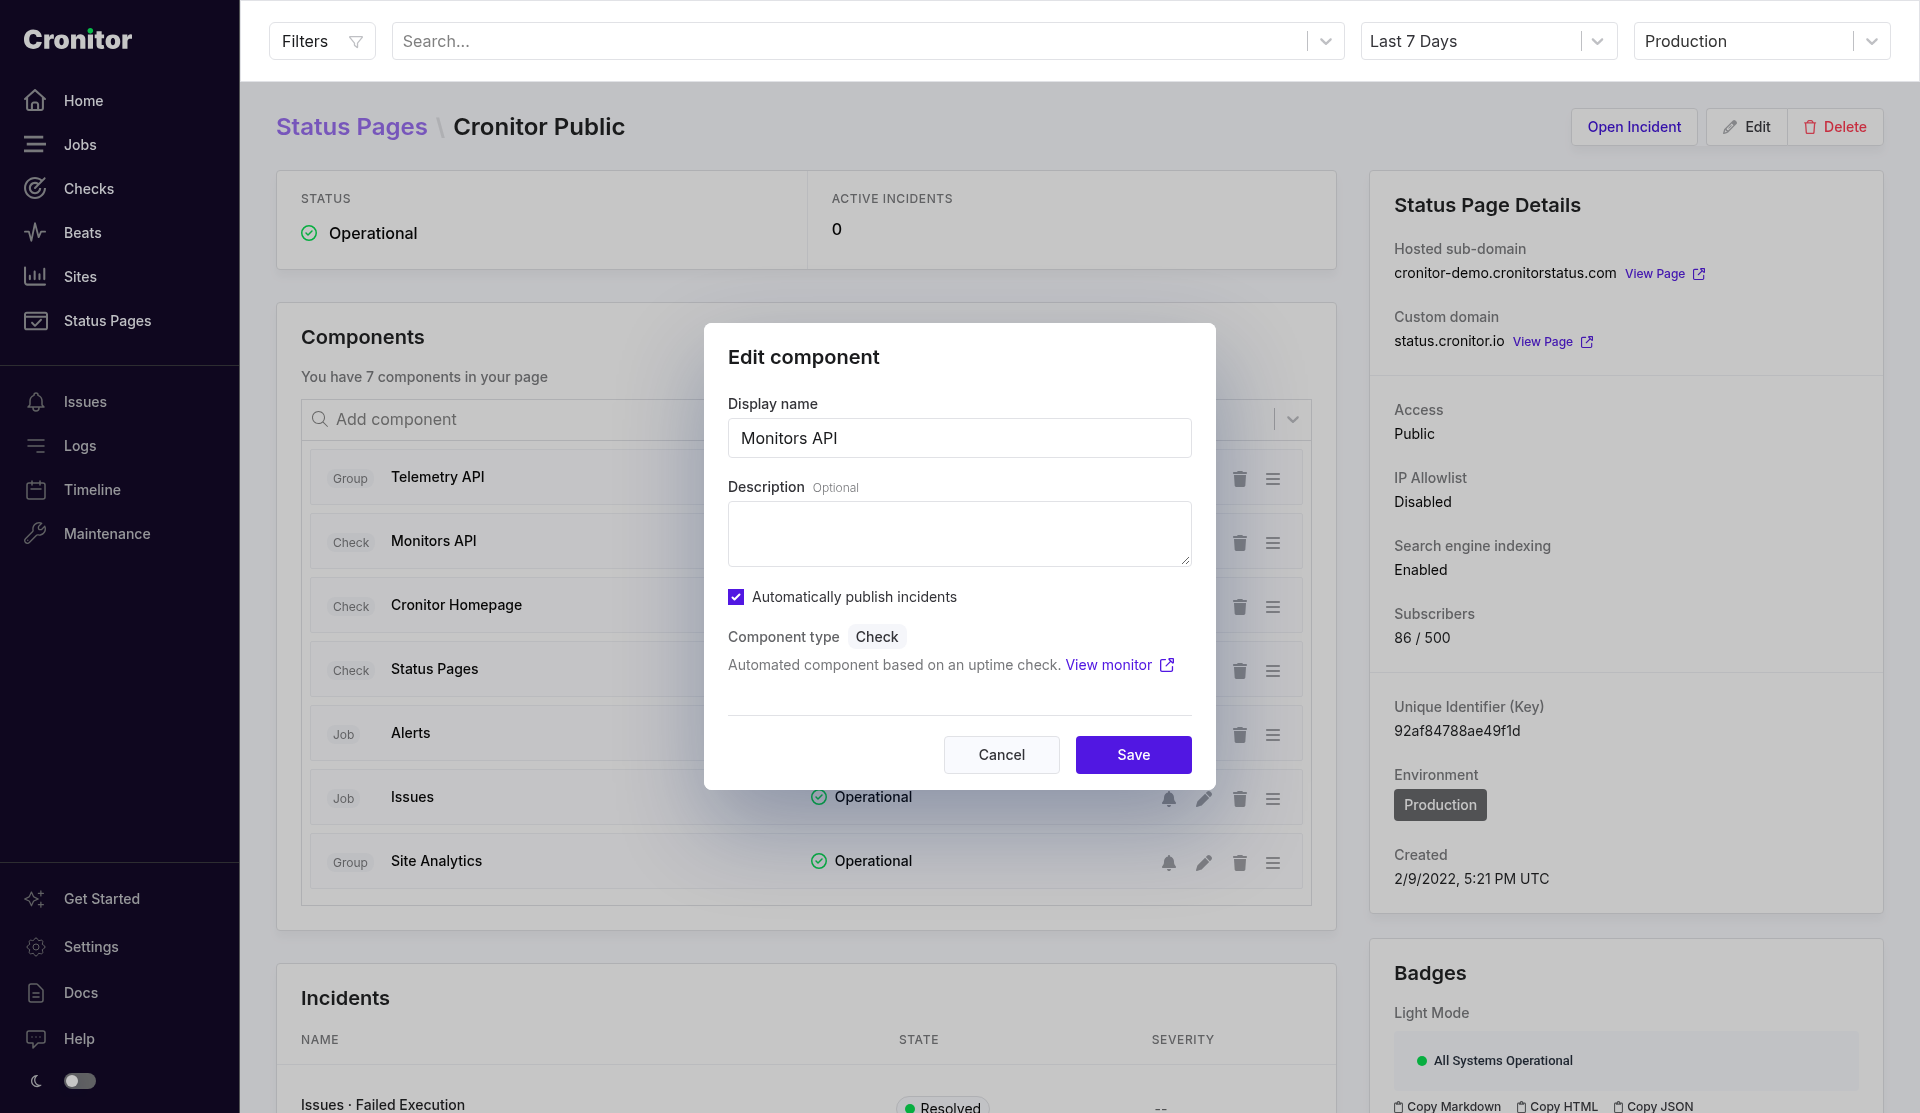Open the Last 7 Days dropdown
This screenshot has height=1113, width=1920.
coord(1489,41)
